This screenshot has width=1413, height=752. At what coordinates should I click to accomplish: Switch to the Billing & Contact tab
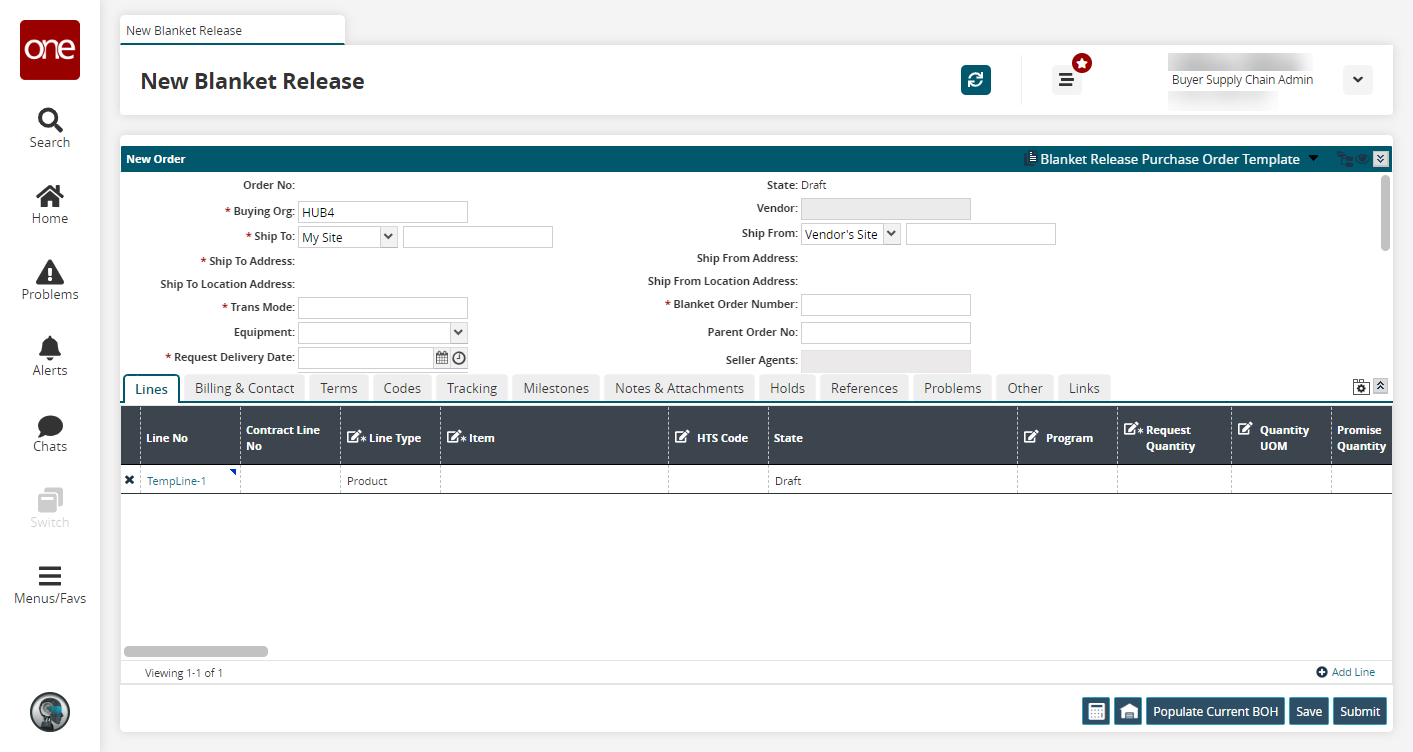[244, 388]
